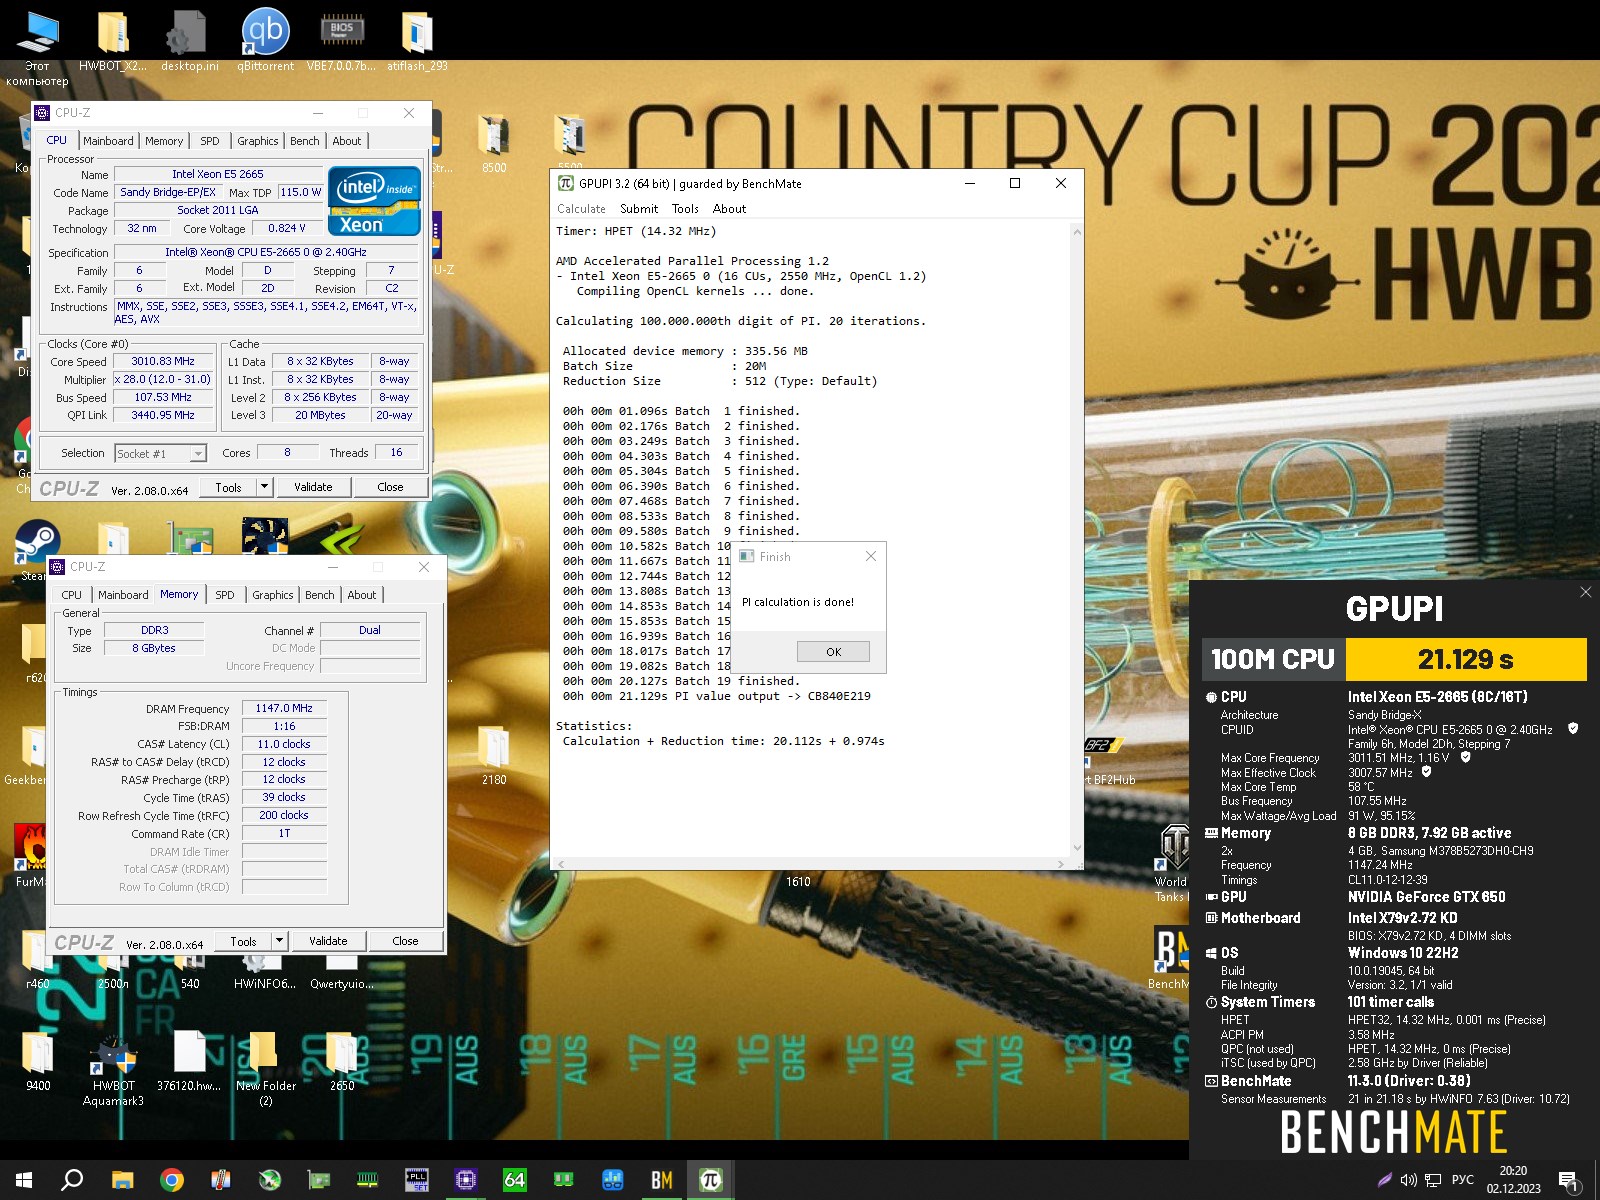The height and width of the screenshot is (1200, 1600).
Task: Open the Bench tab in top CPU-Z window
Action: [x=305, y=141]
